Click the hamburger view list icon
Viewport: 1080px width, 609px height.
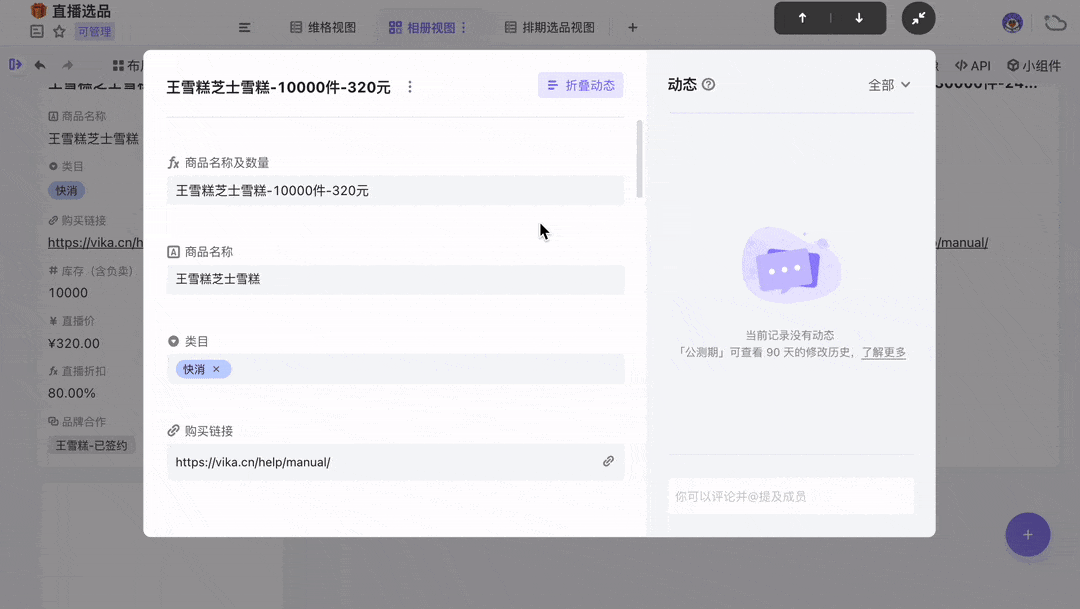245,28
